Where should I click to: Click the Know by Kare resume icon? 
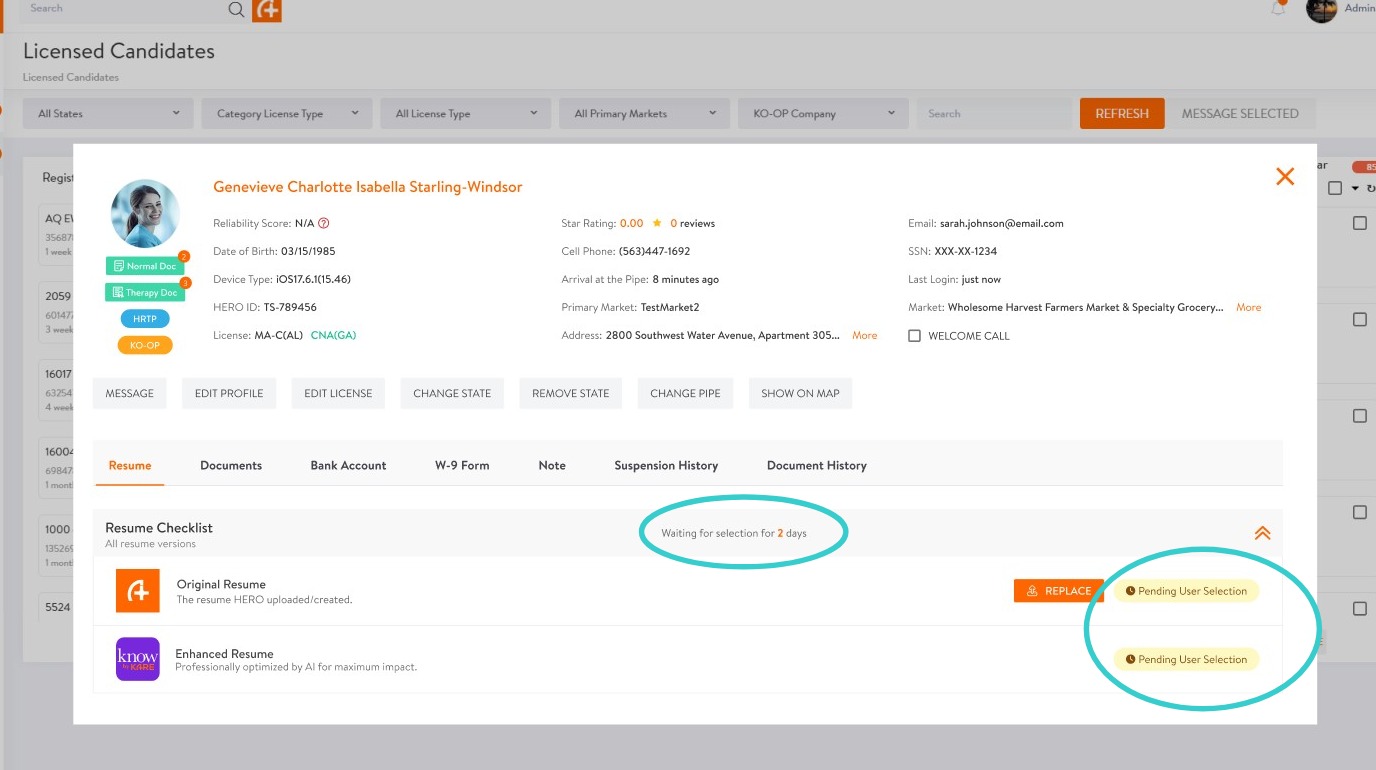(x=138, y=659)
